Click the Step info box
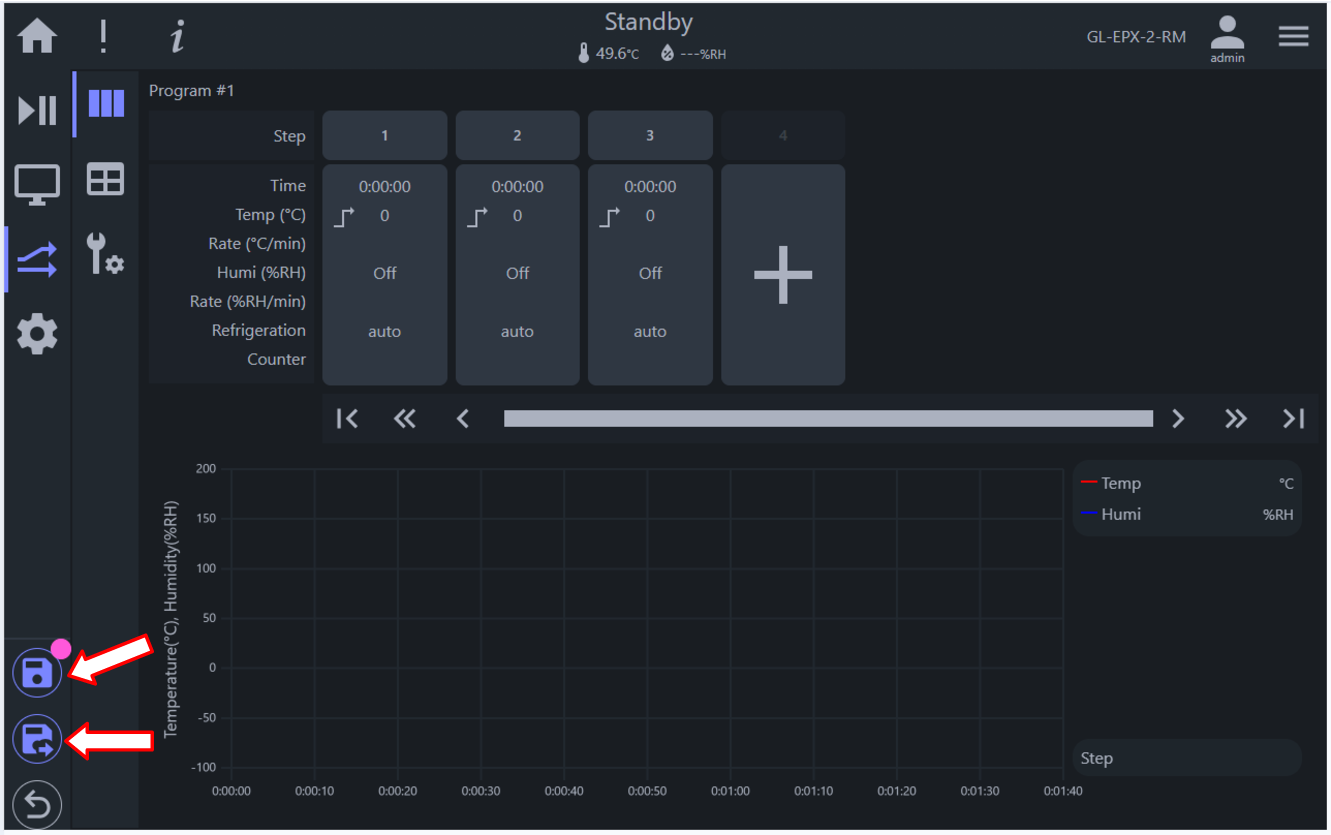This screenshot has width=1331, height=835. pos(1187,758)
